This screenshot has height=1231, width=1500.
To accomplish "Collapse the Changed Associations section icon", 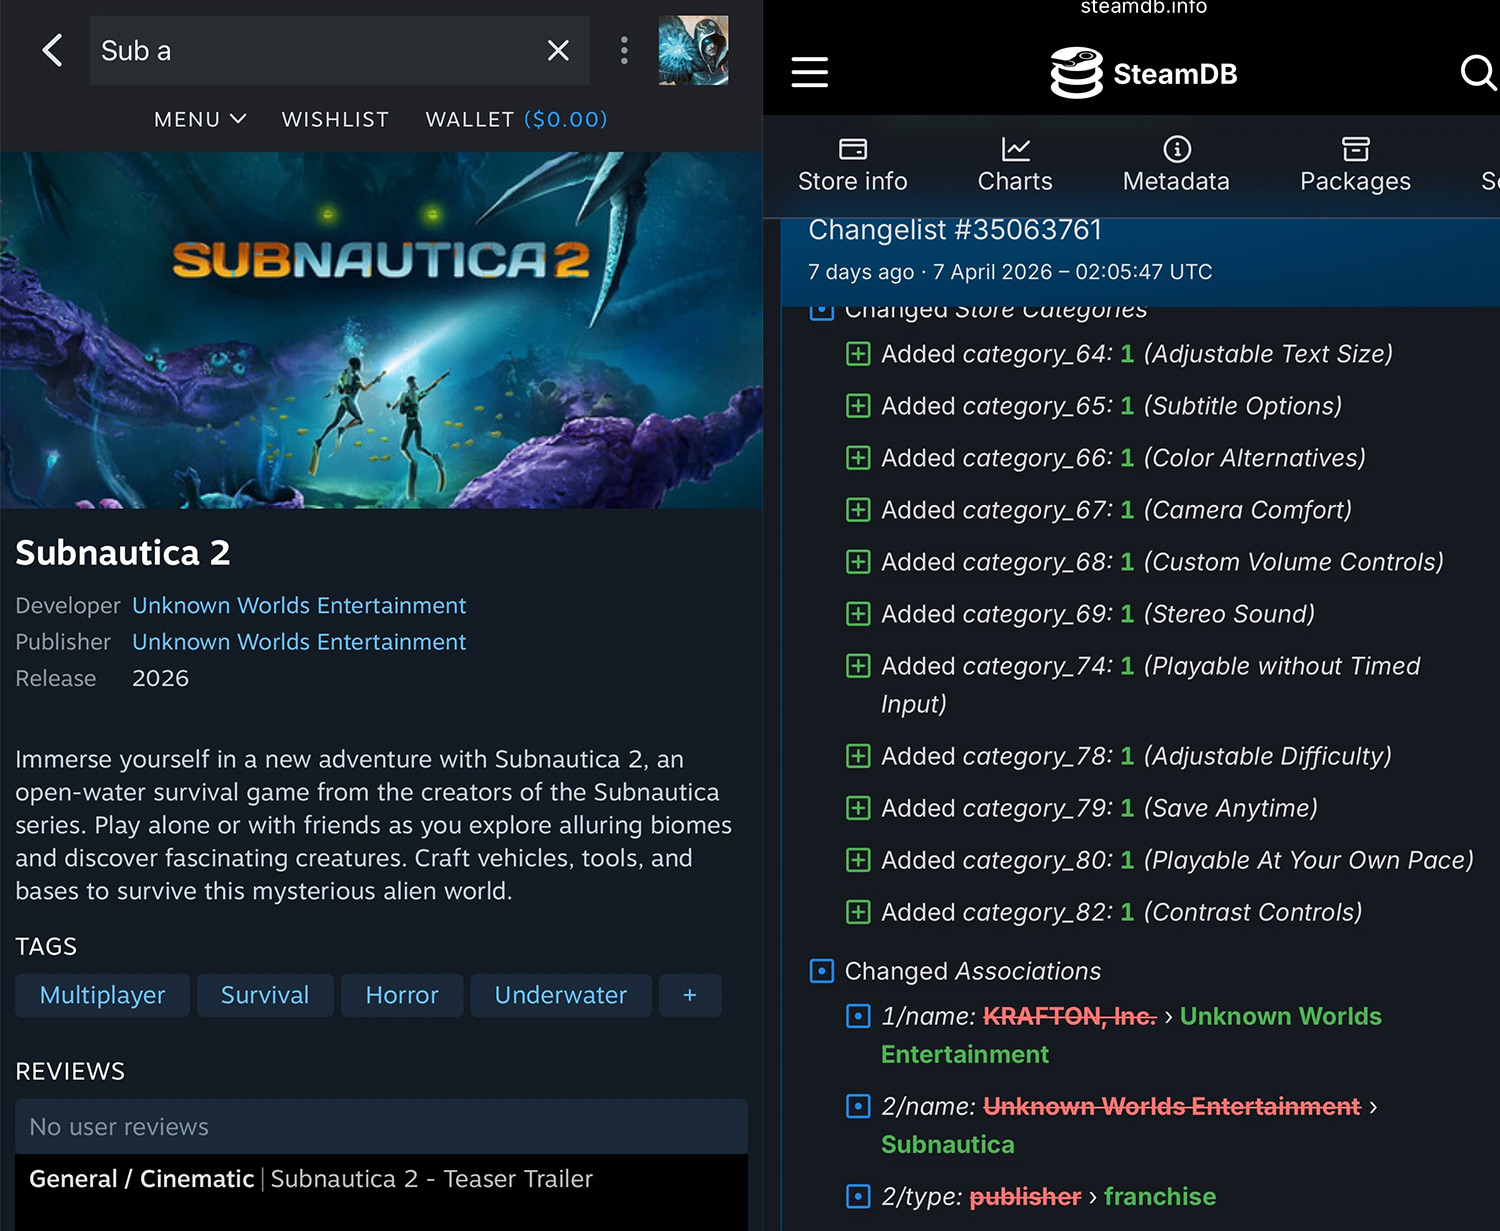I will pos(821,971).
